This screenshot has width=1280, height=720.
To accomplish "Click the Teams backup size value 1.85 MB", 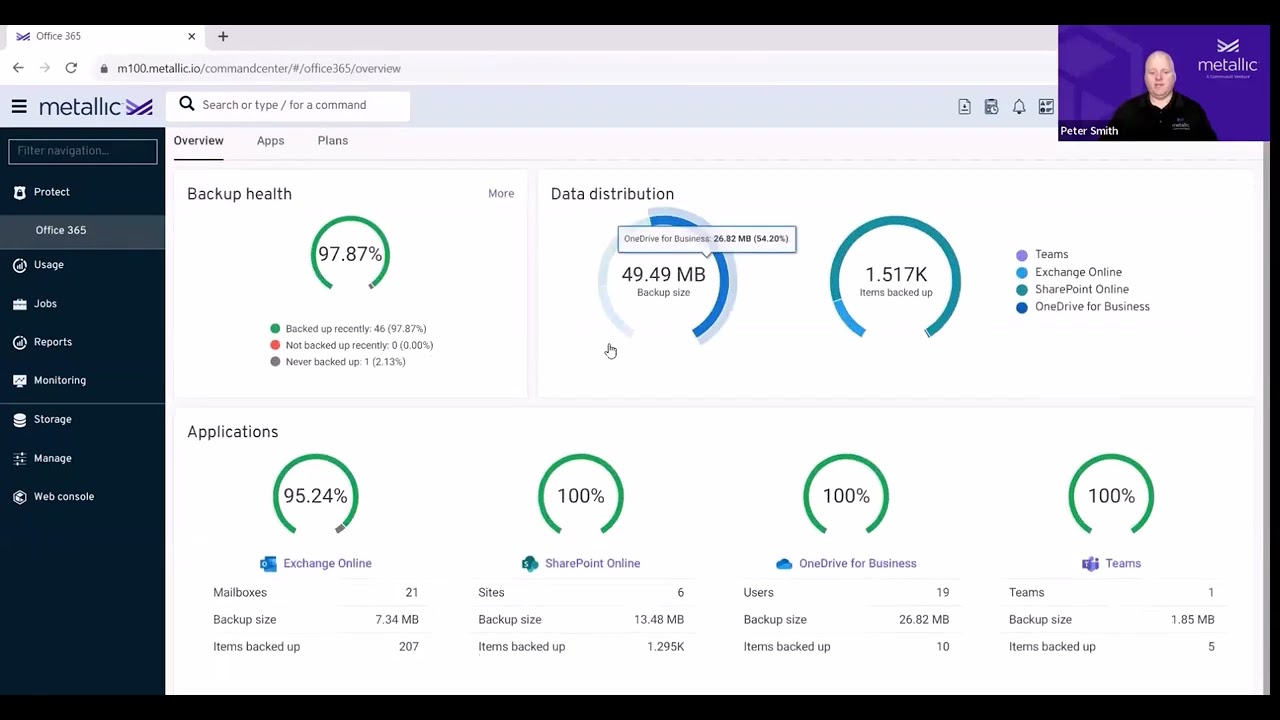I will click(x=1193, y=620).
